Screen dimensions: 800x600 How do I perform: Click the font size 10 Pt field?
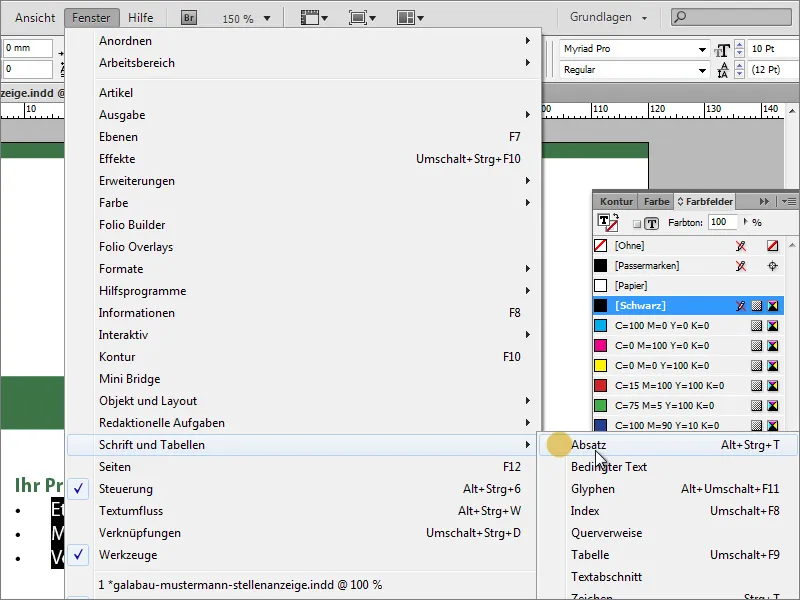773,49
